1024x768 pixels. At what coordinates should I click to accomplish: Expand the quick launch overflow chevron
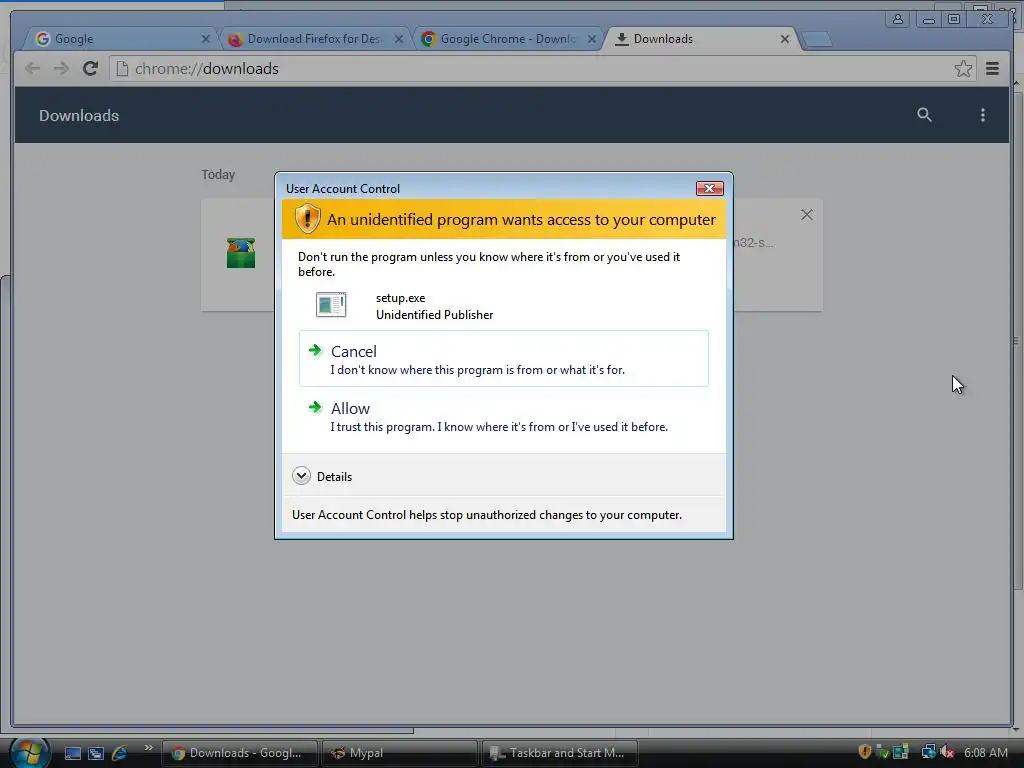coord(148,748)
